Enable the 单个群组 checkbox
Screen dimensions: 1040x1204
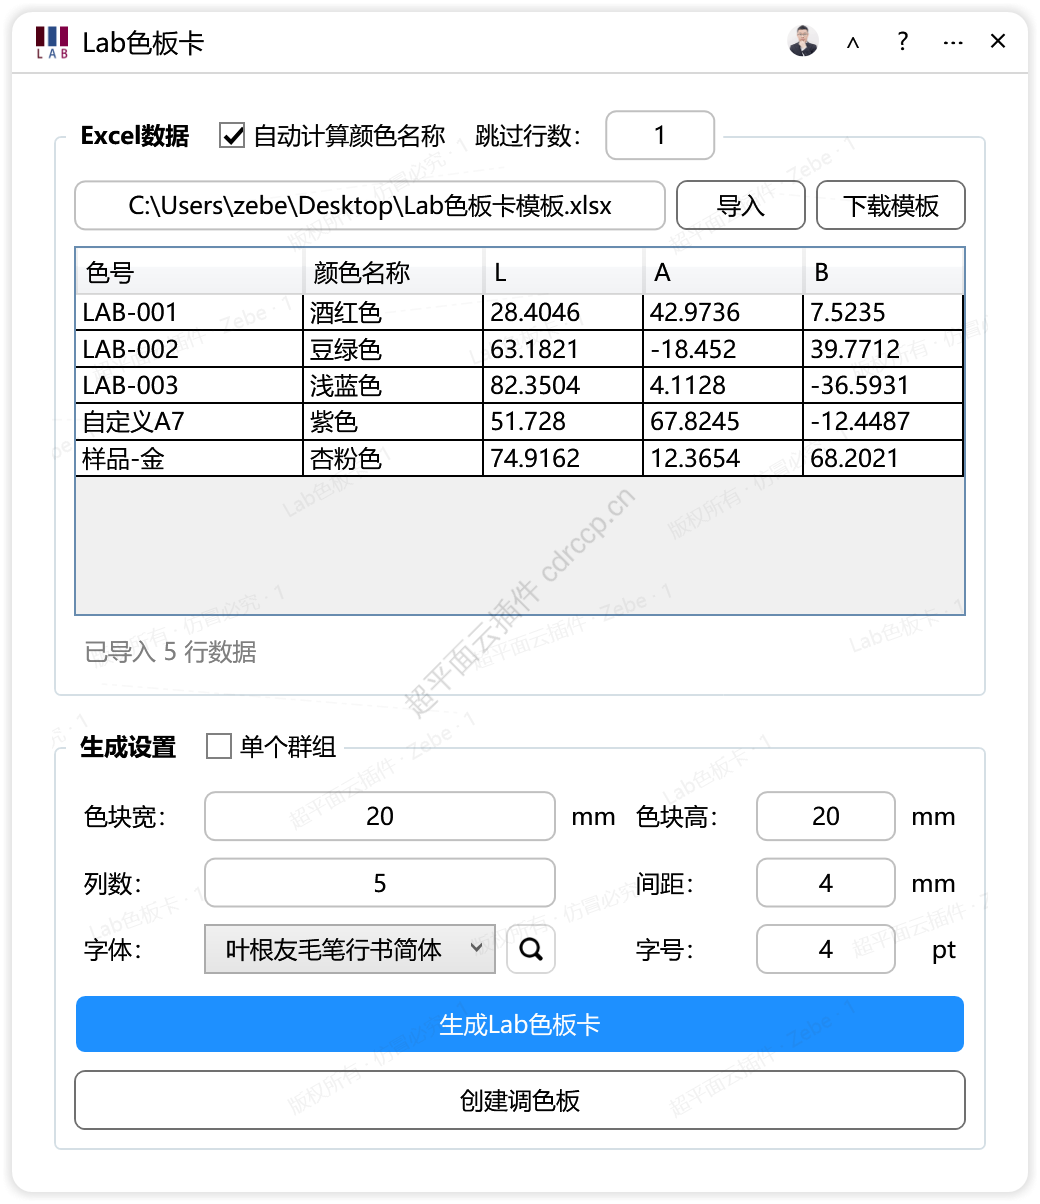click(x=218, y=746)
